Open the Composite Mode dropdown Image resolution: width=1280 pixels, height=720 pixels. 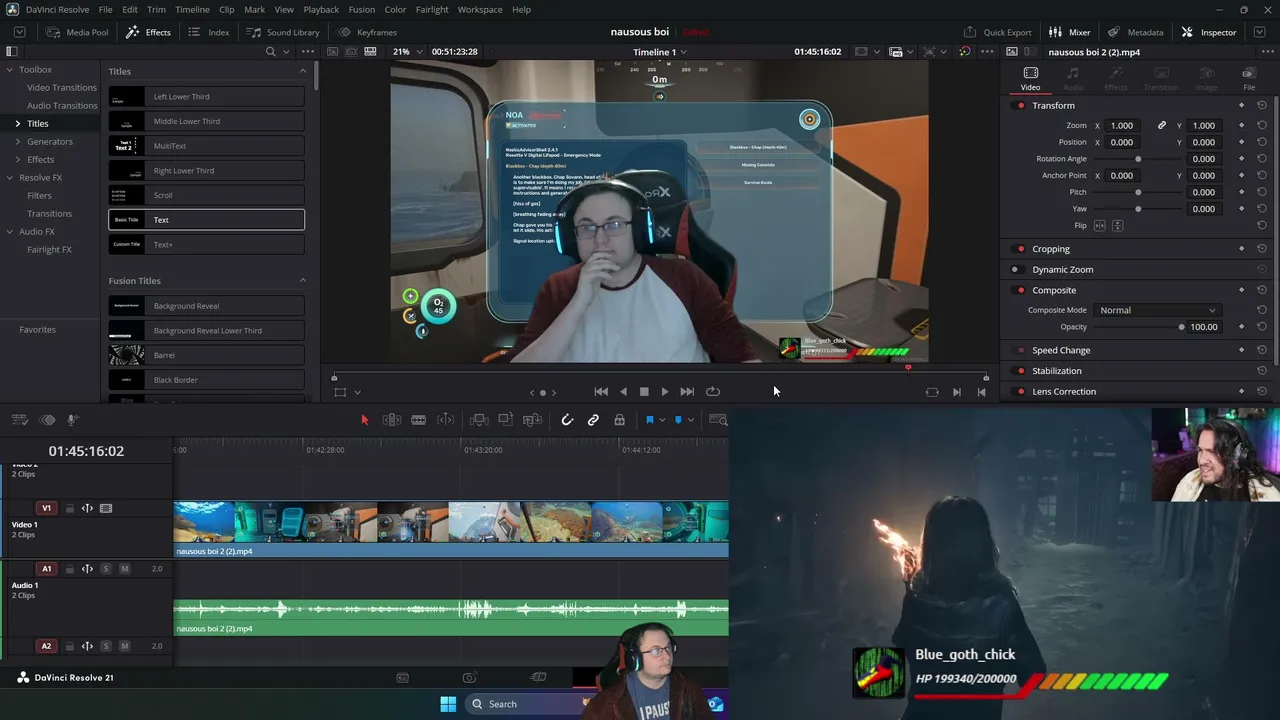pyautogui.click(x=1157, y=310)
